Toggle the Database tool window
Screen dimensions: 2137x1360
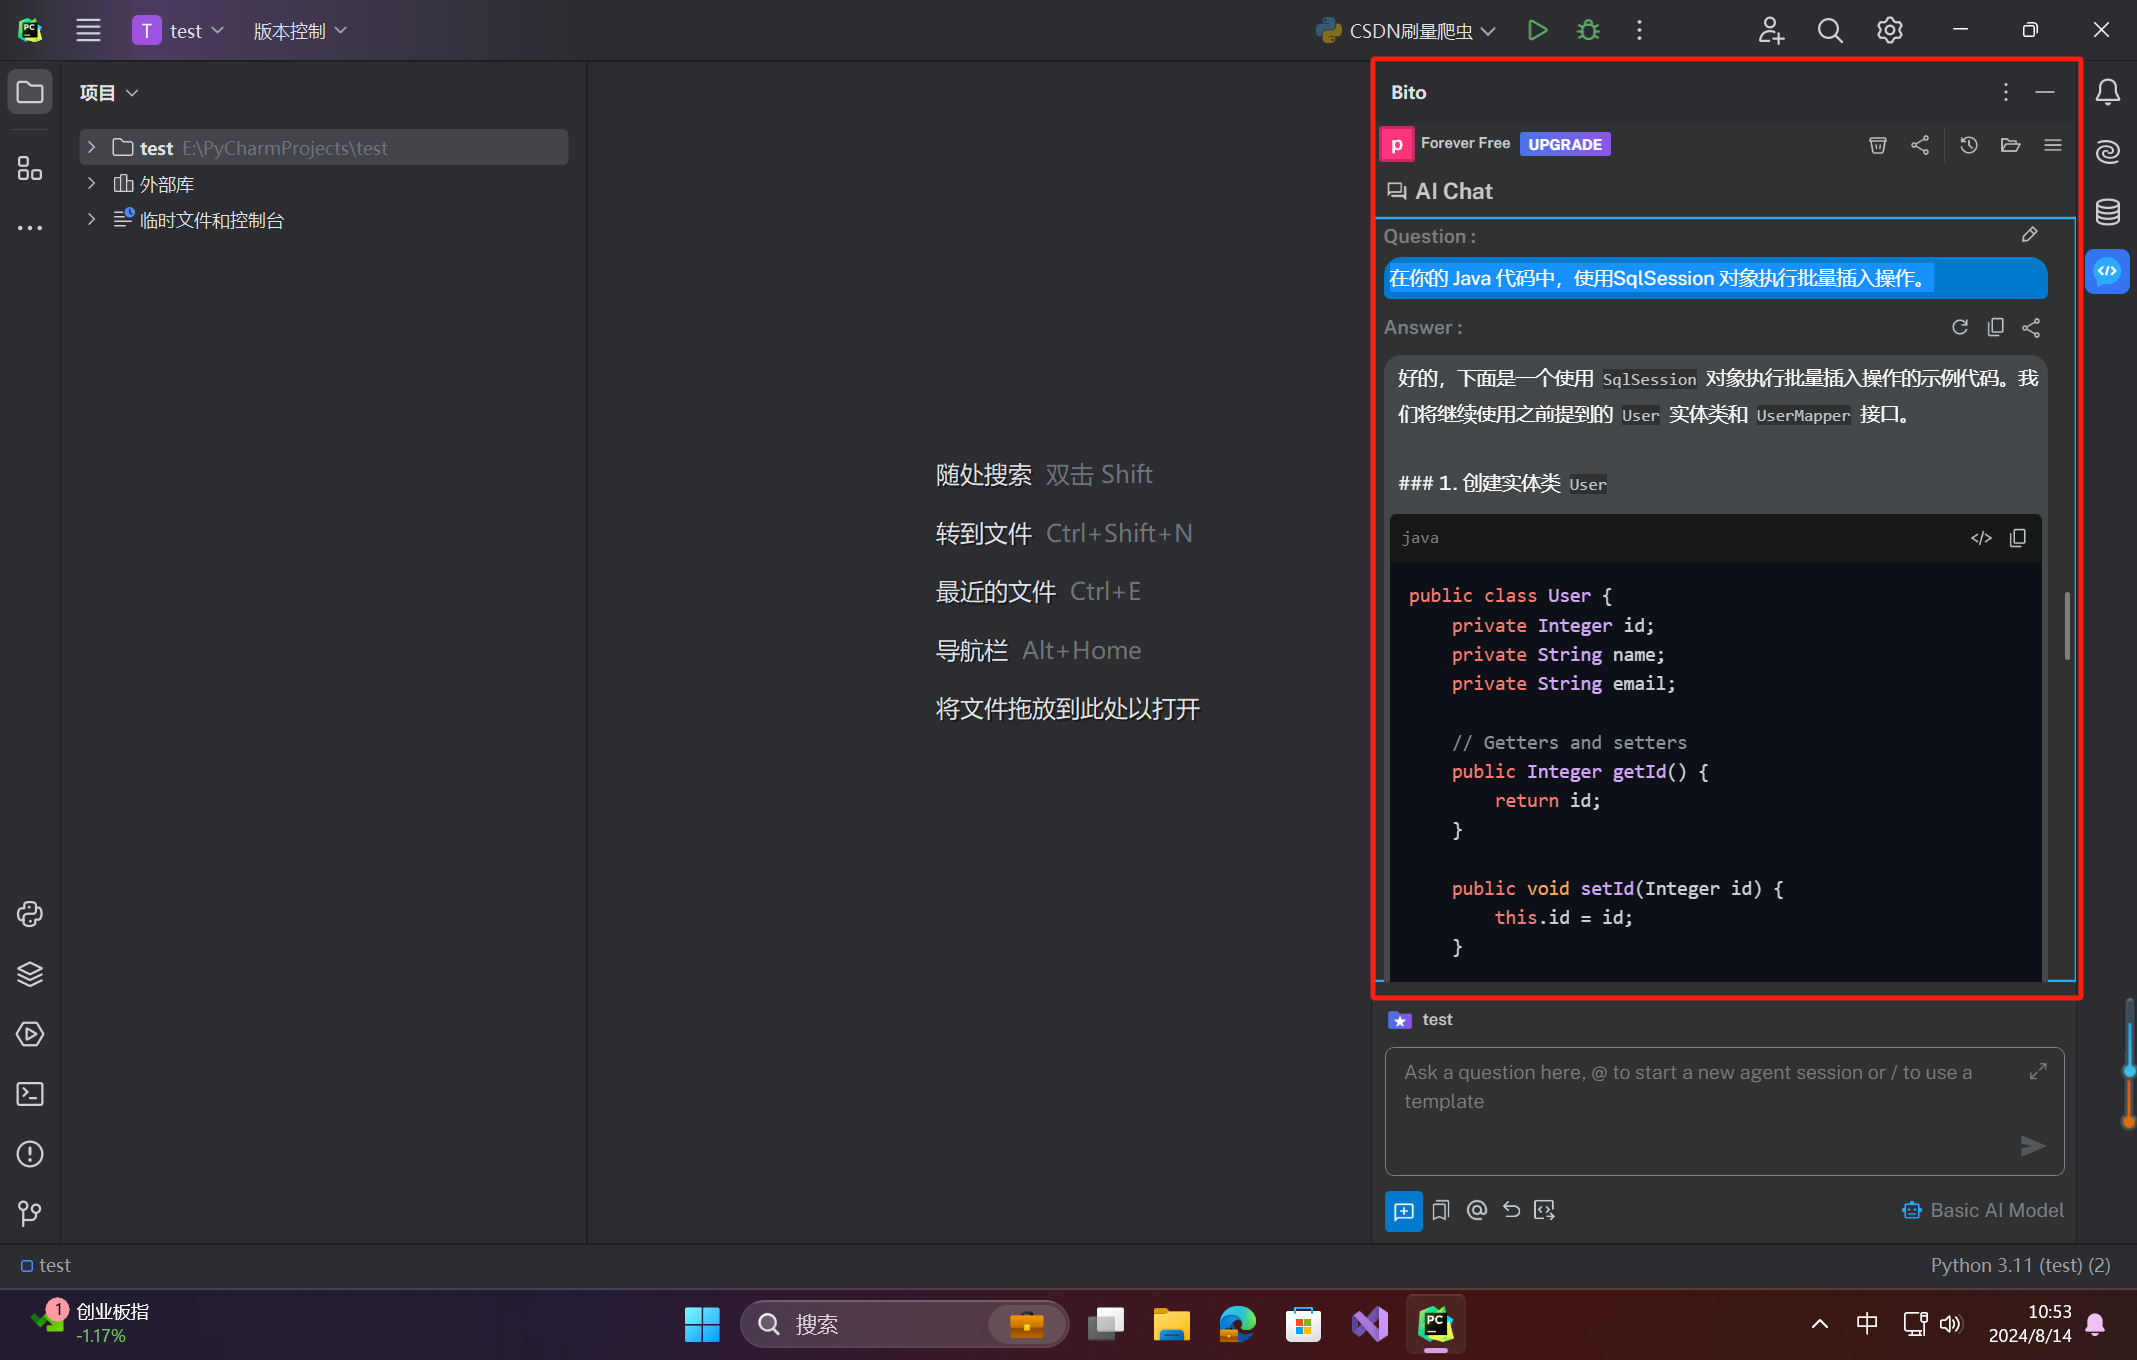pyautogui.click(x=2107, y=212)
